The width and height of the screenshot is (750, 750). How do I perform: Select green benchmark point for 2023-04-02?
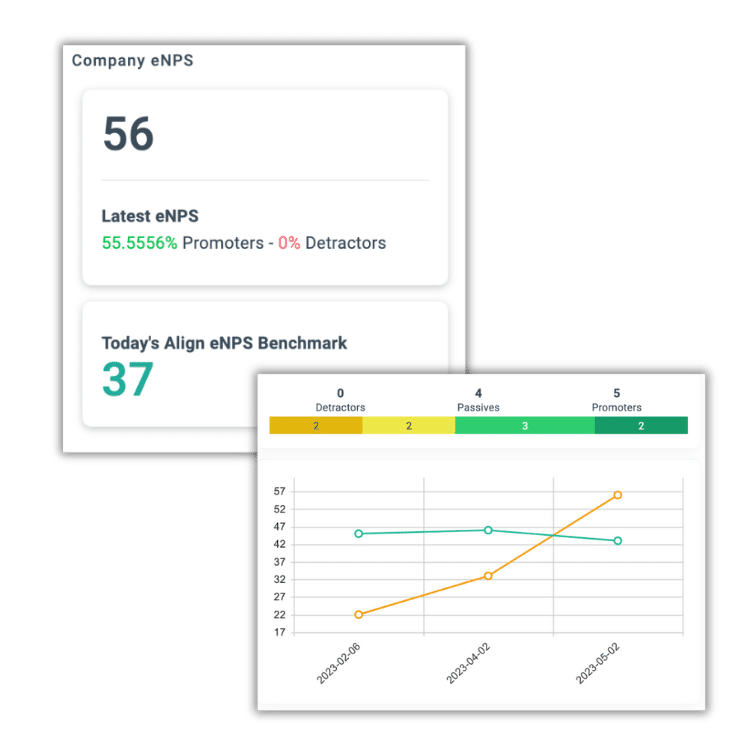pyautogui.click(x=488, y=530)
